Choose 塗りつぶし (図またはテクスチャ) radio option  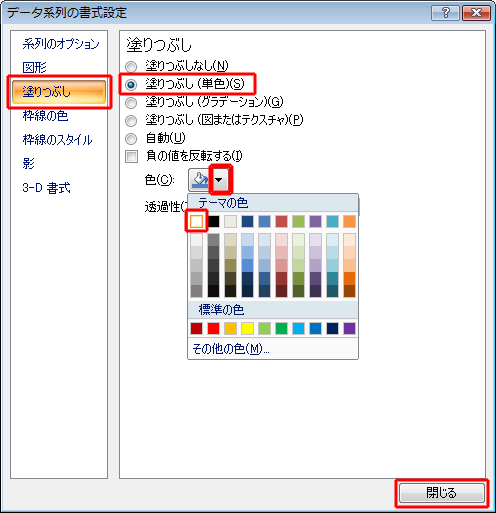click(131, 120)
